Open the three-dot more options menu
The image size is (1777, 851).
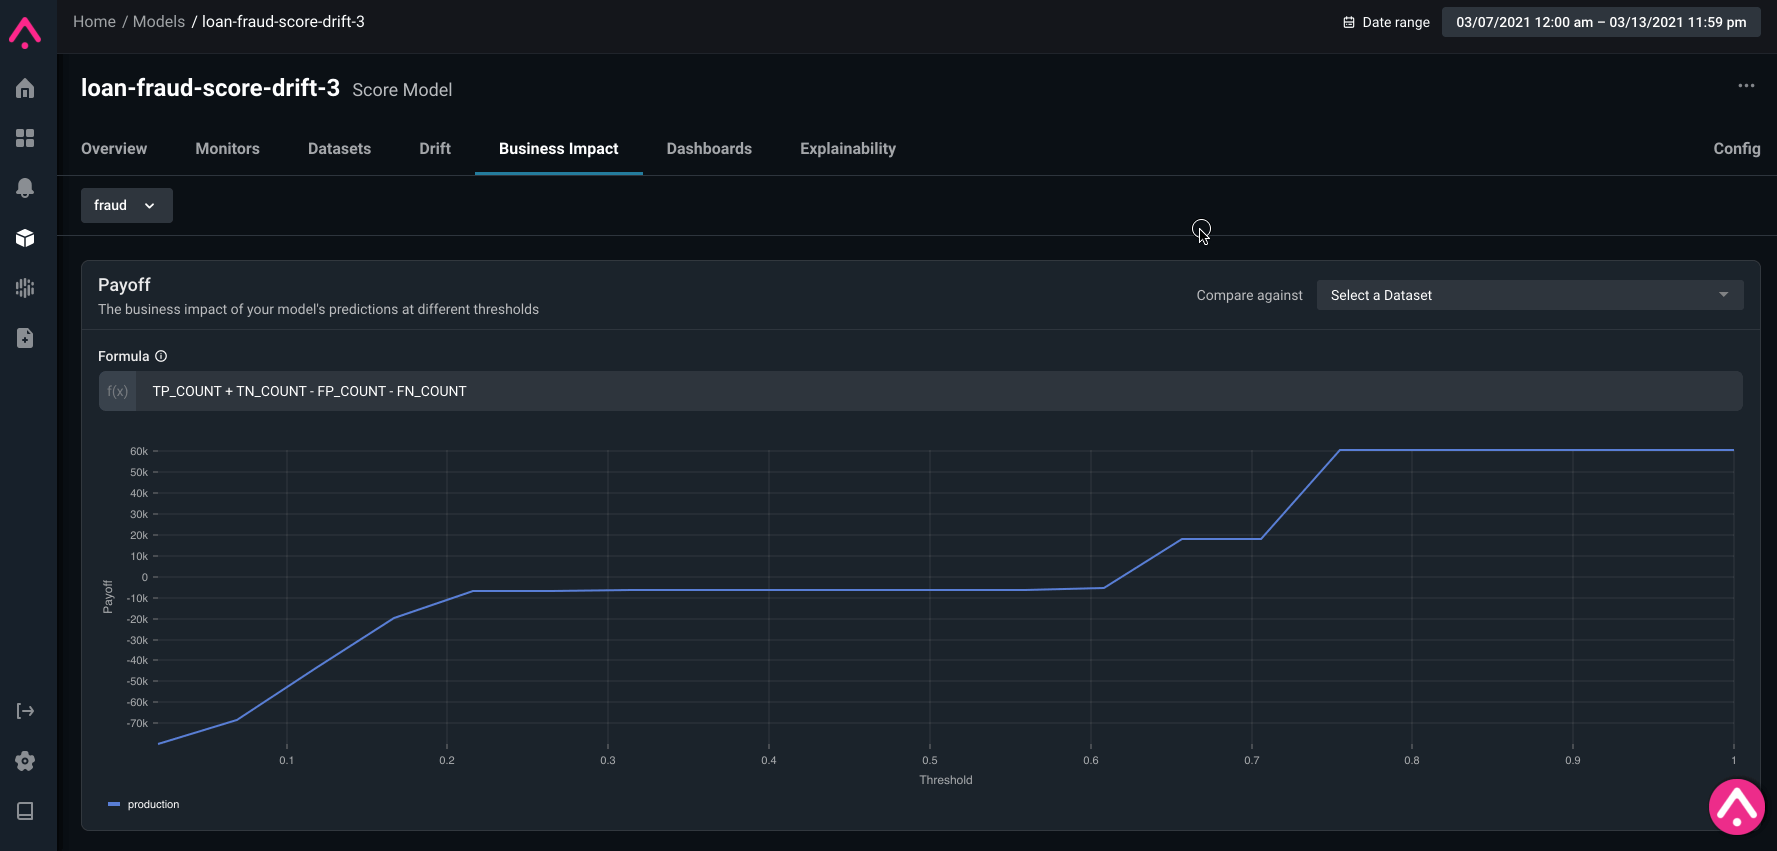(x=1746, y=86)
